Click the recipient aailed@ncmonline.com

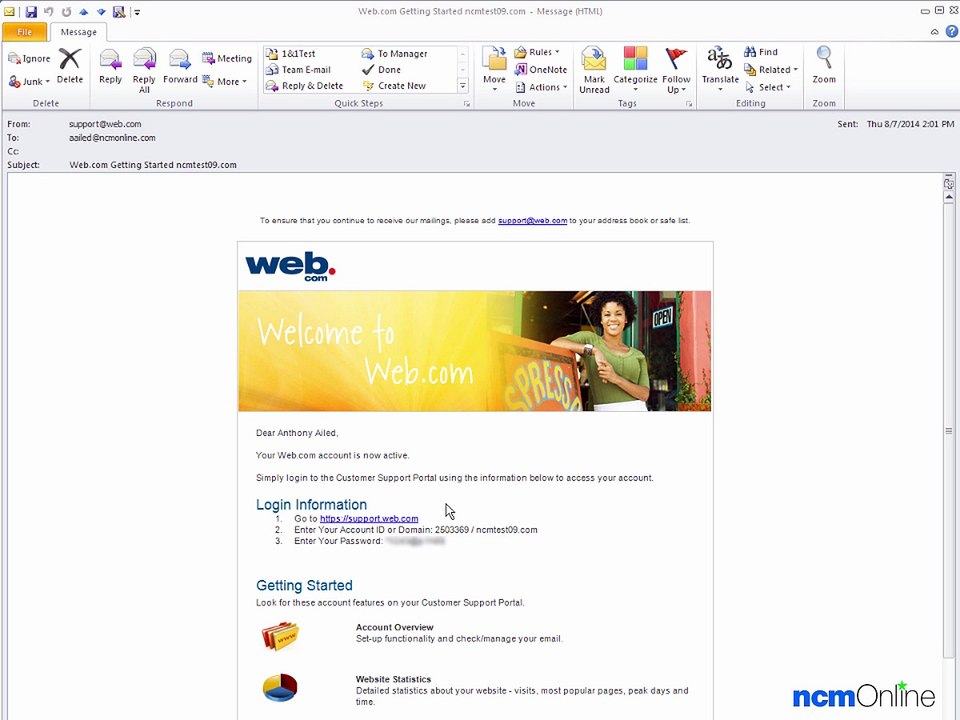(112, 138)
